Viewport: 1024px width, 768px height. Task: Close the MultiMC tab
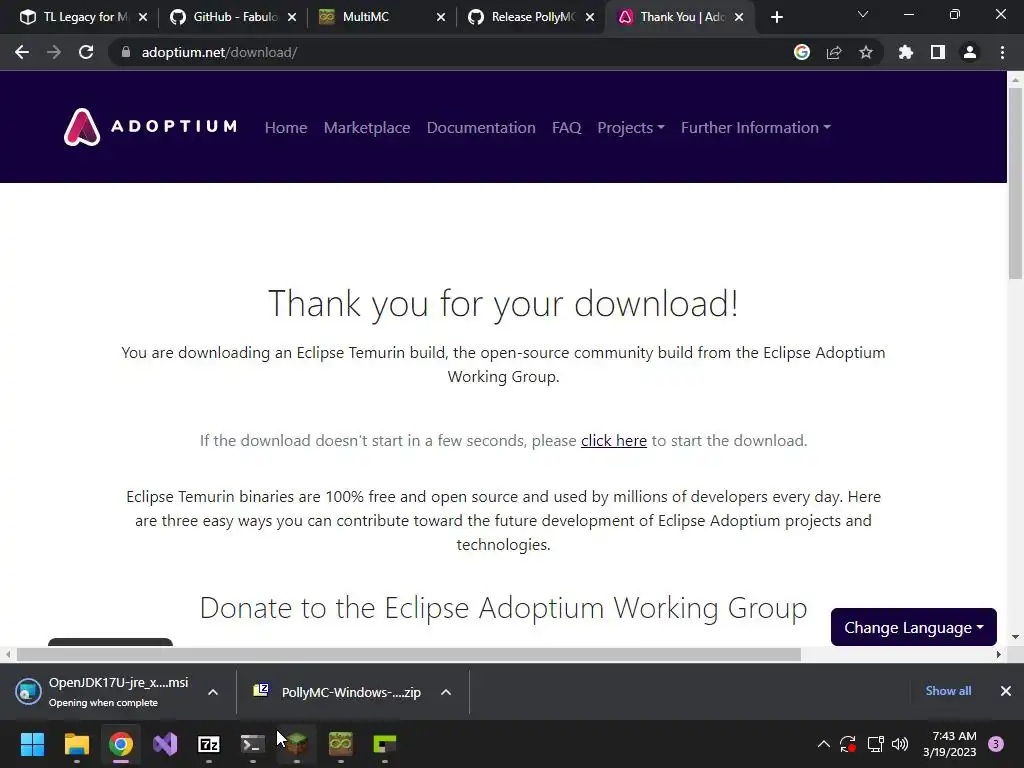click(441, 17)
